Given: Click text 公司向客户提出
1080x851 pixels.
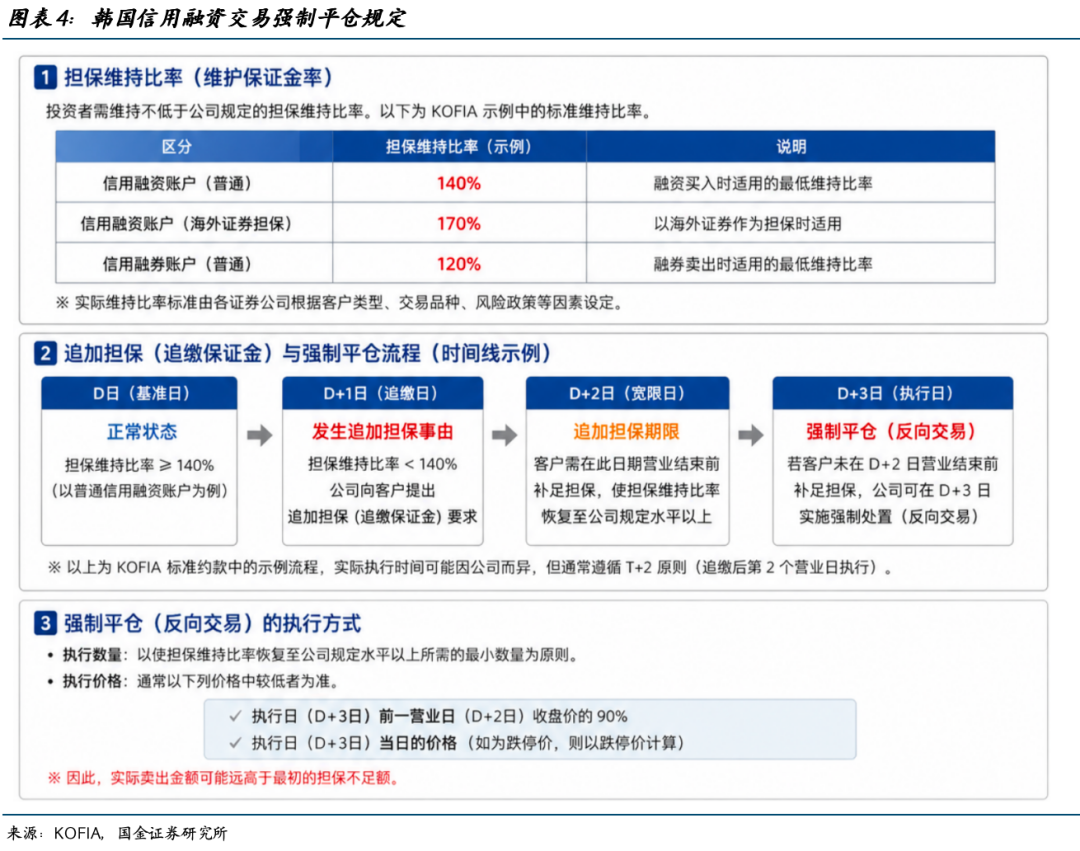Looking at the screenshot, I should click(382, 490).
